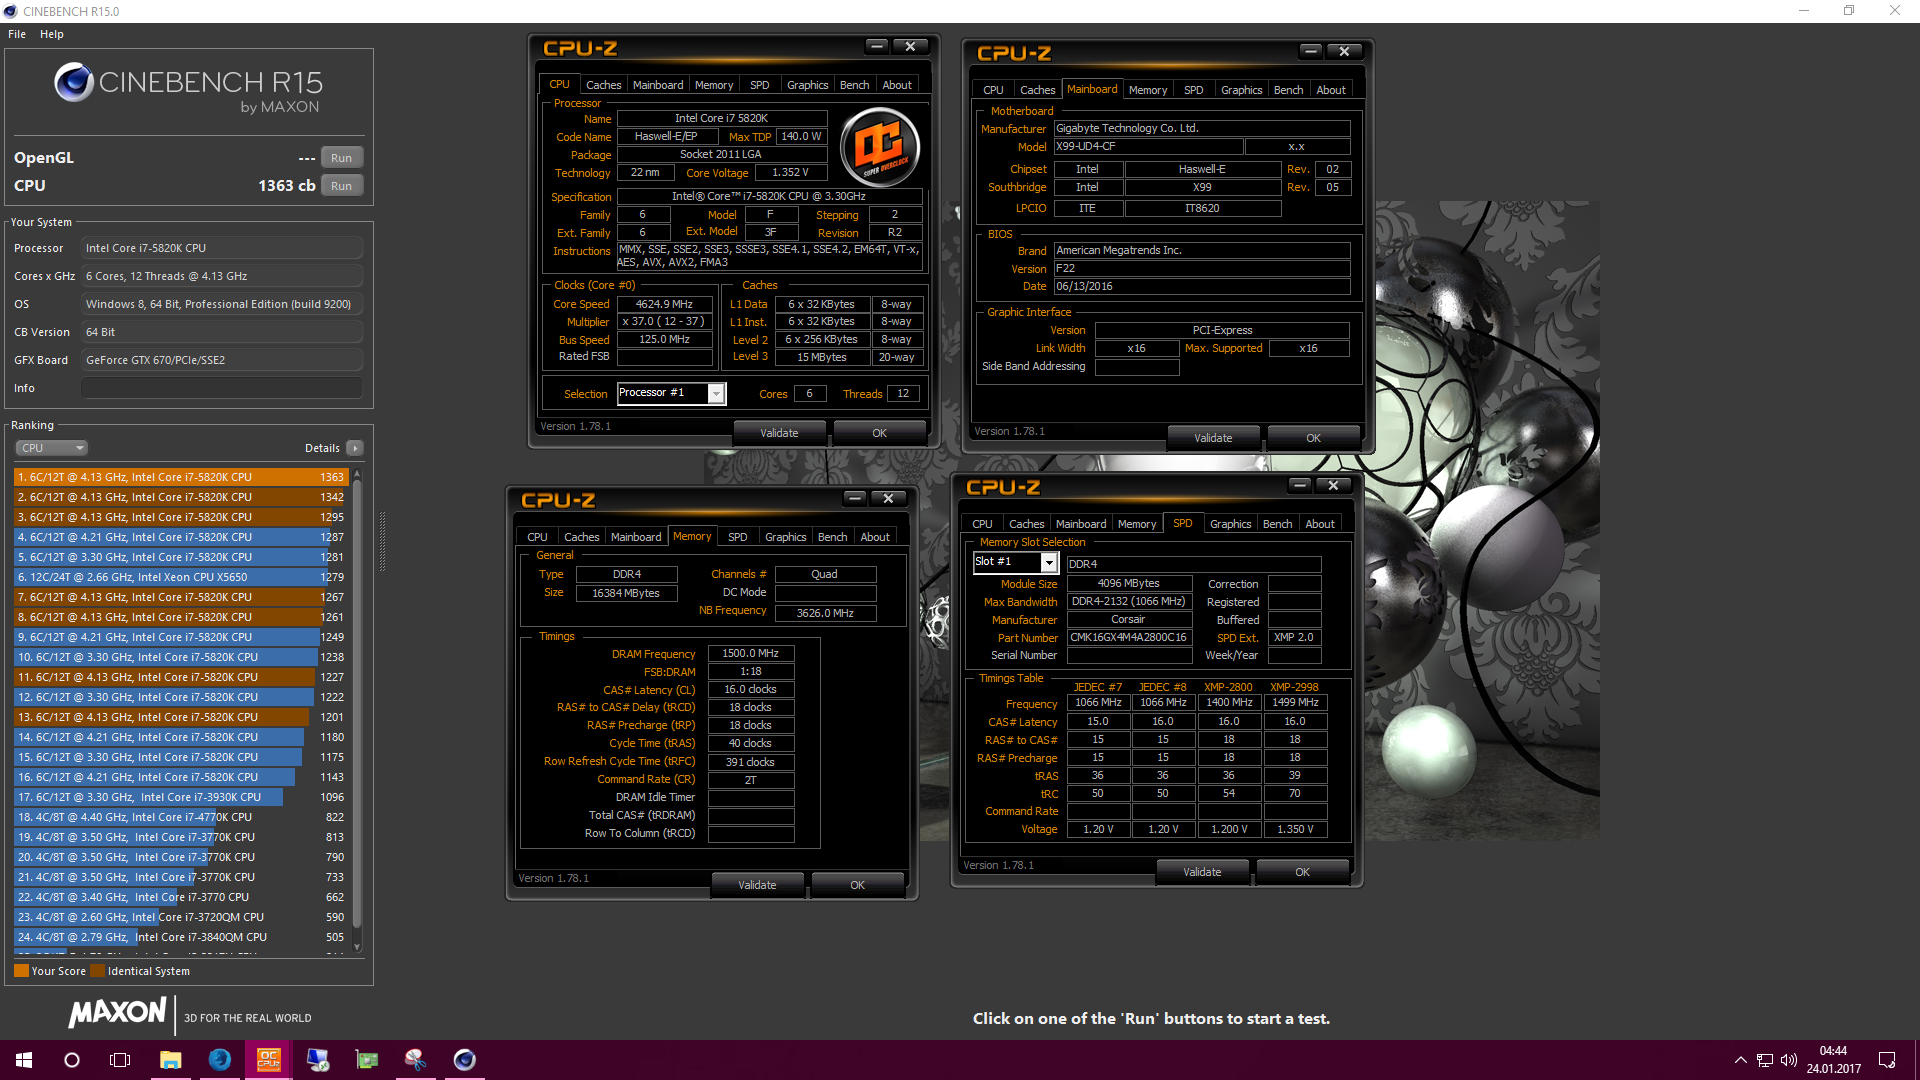Open About tab in CPU-Z SPD window

pos(1320,524)
